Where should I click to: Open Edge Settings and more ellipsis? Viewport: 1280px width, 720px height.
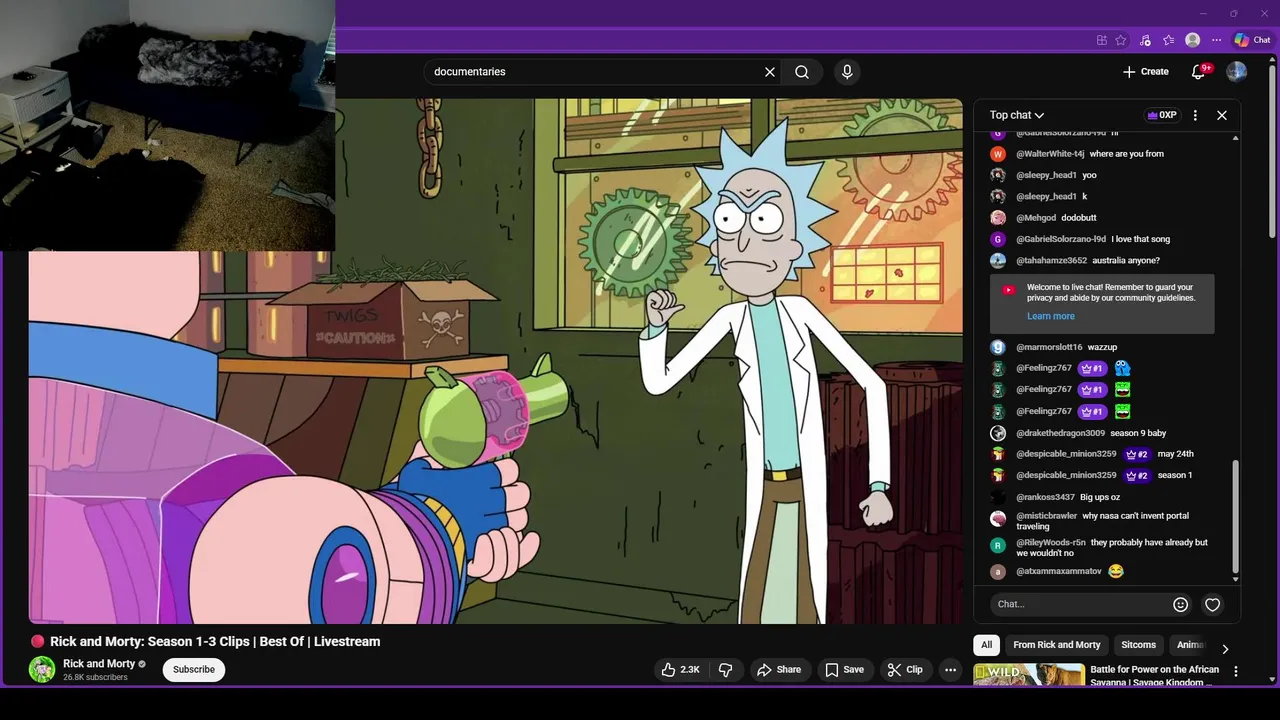pyautogui.click(x=1216, y=40)
